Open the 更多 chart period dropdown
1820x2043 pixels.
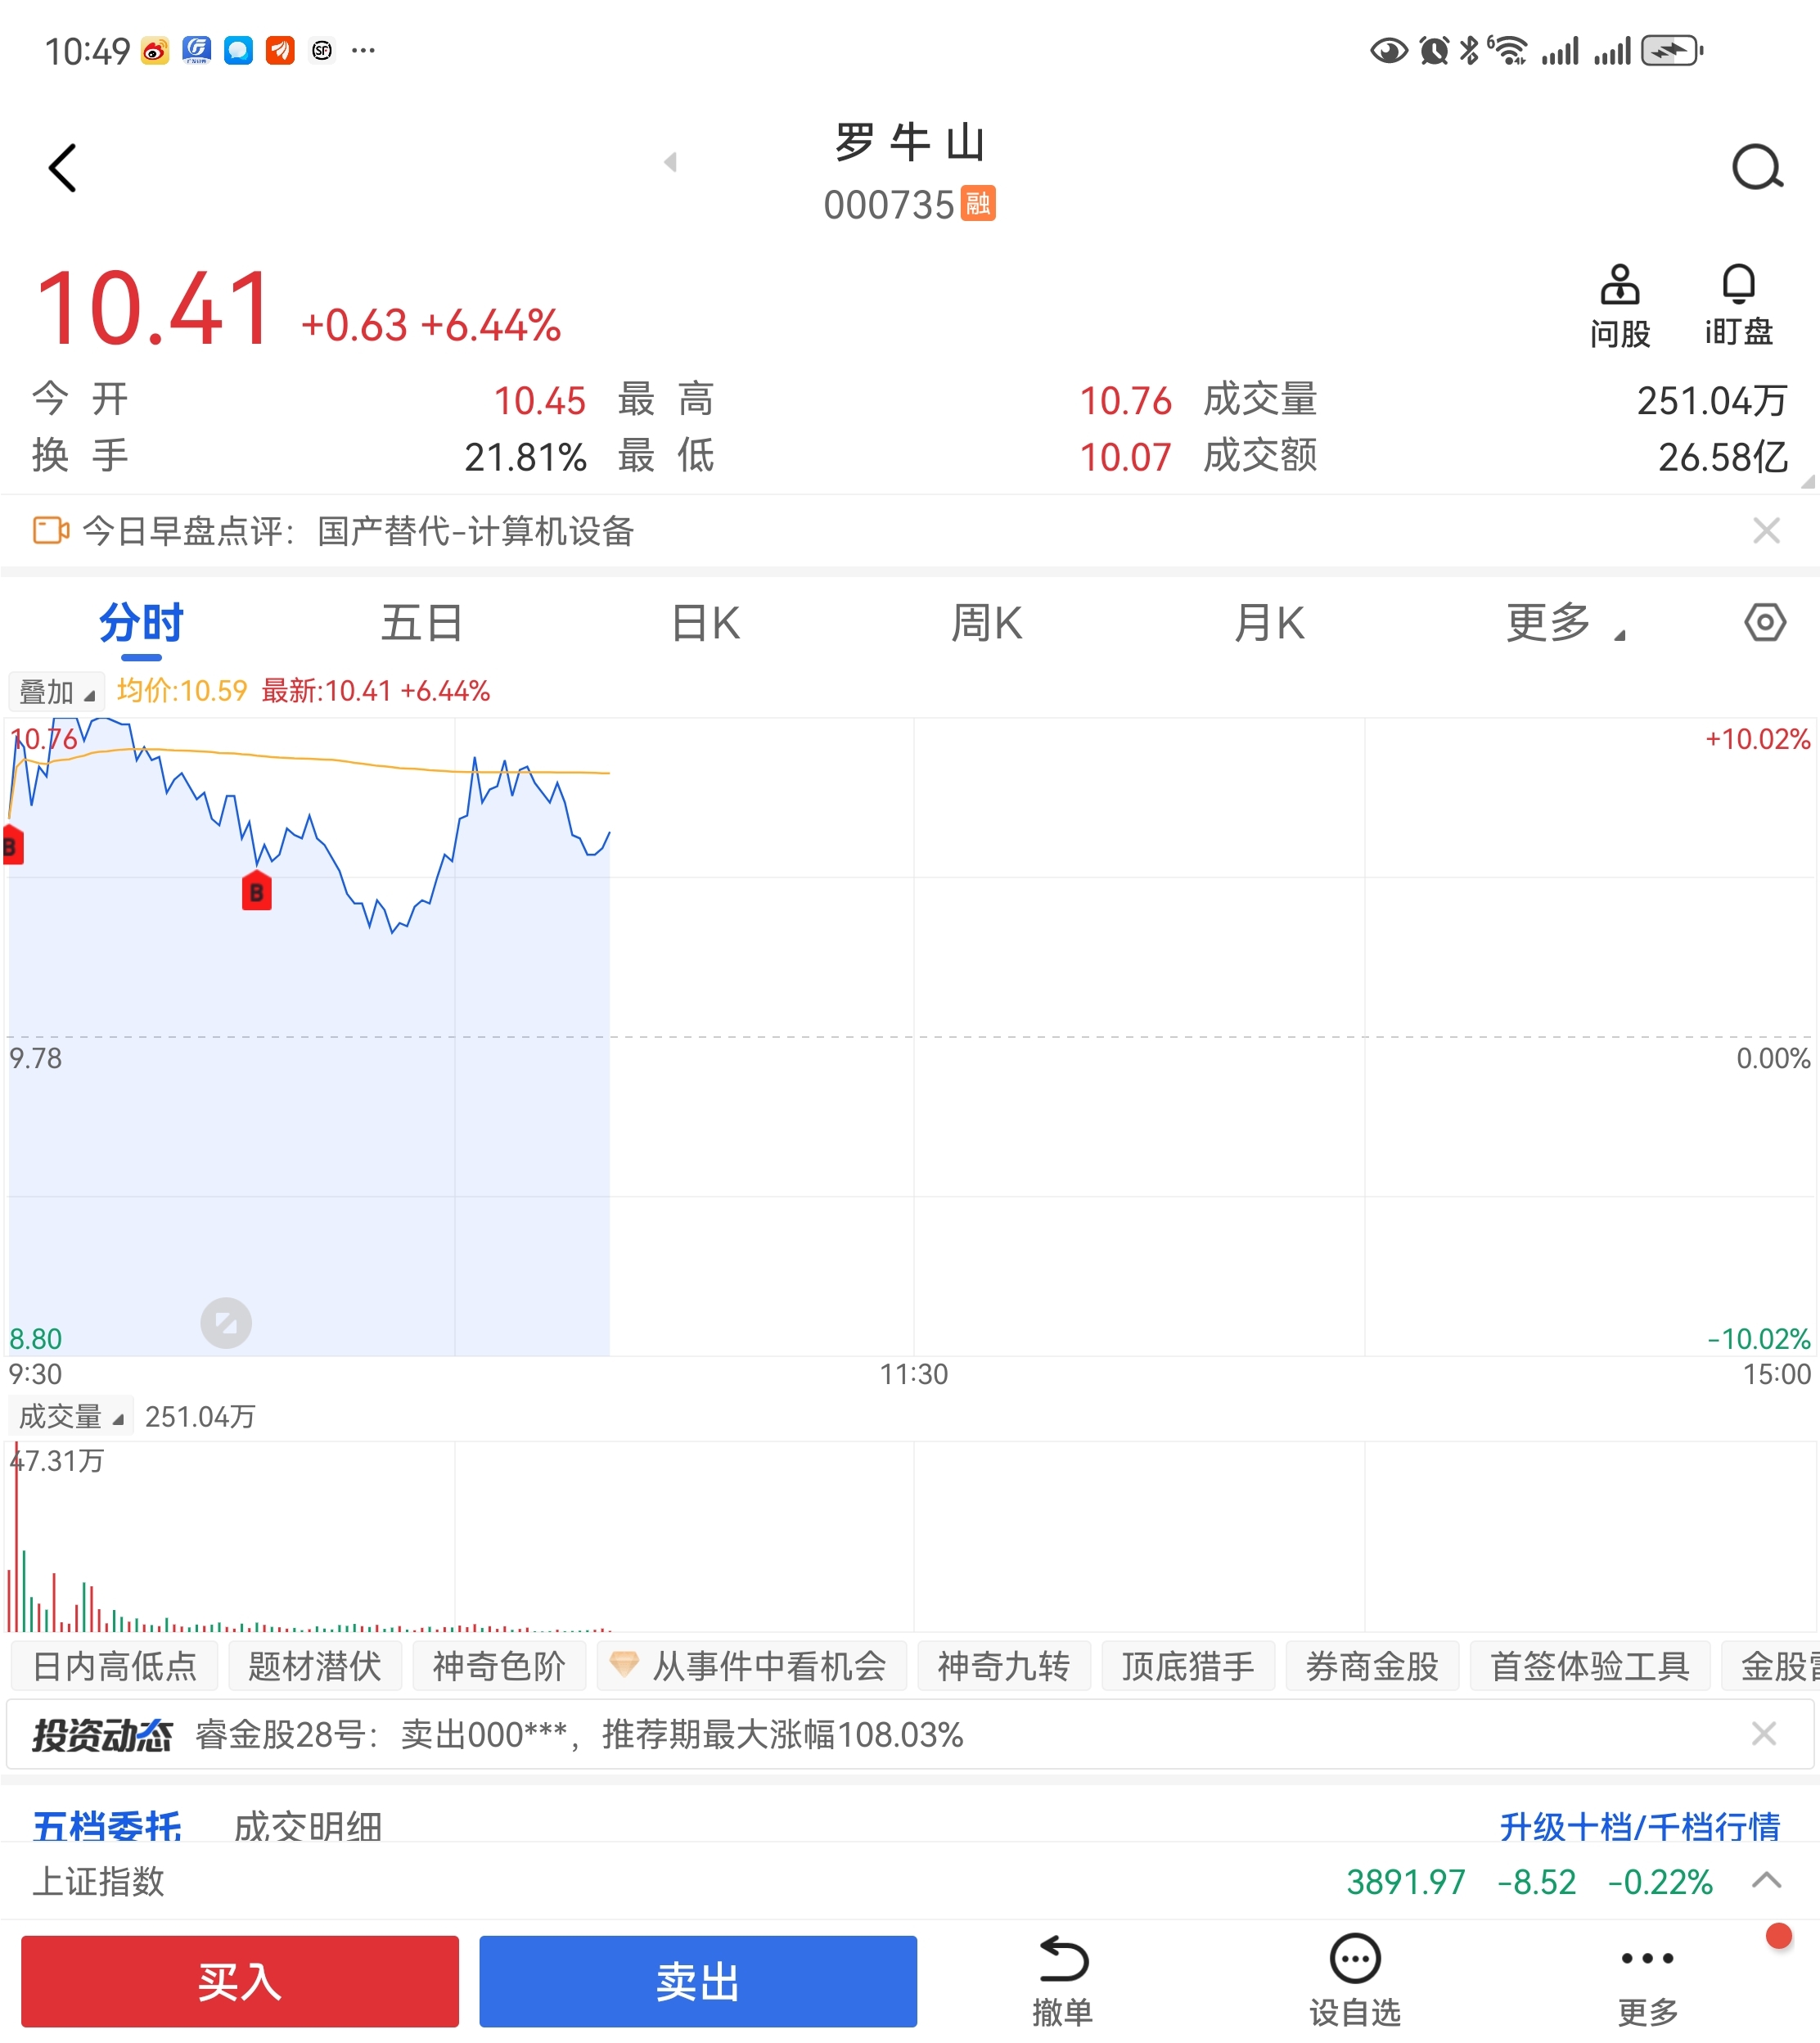click(x=1563, y=623)
